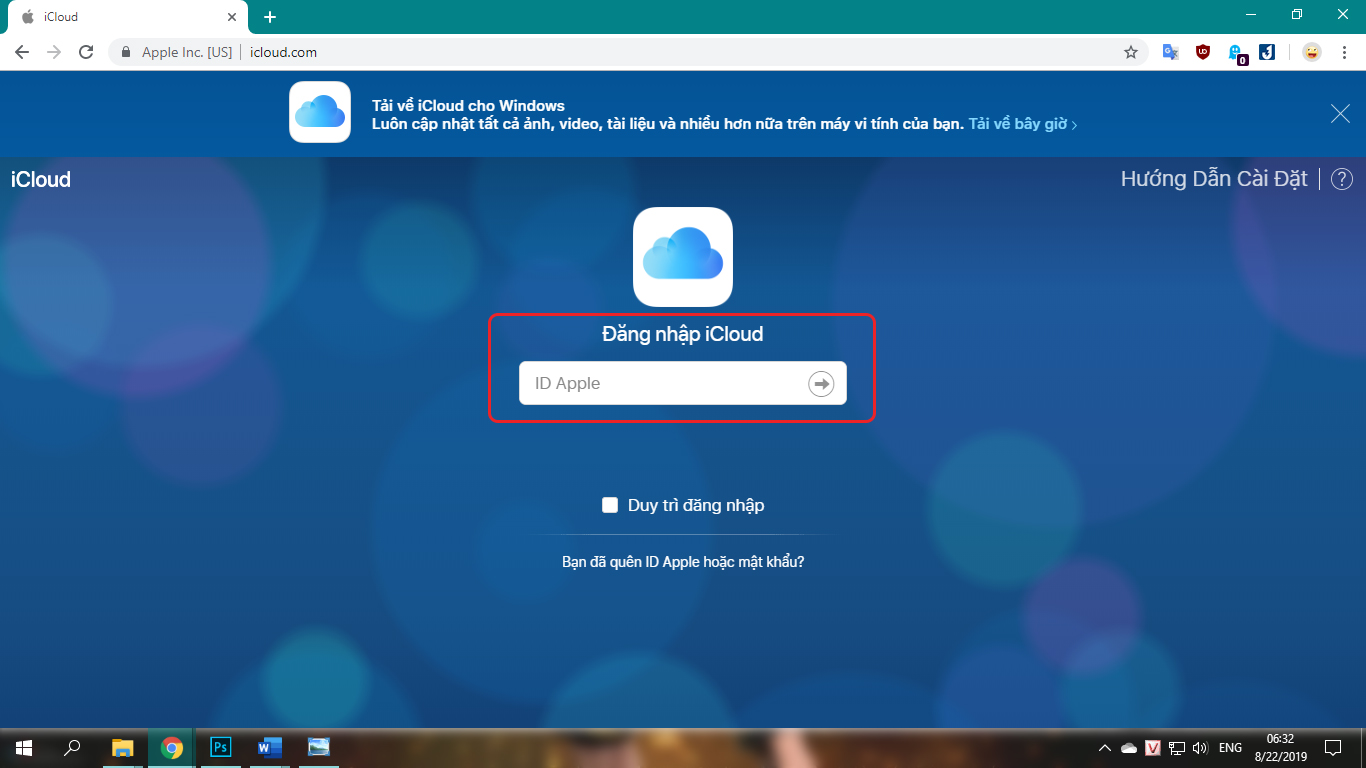Dismiss the iCloud for Windows banner
1366x768 pixels.
pyautogui.click(x=1340, y=114)
